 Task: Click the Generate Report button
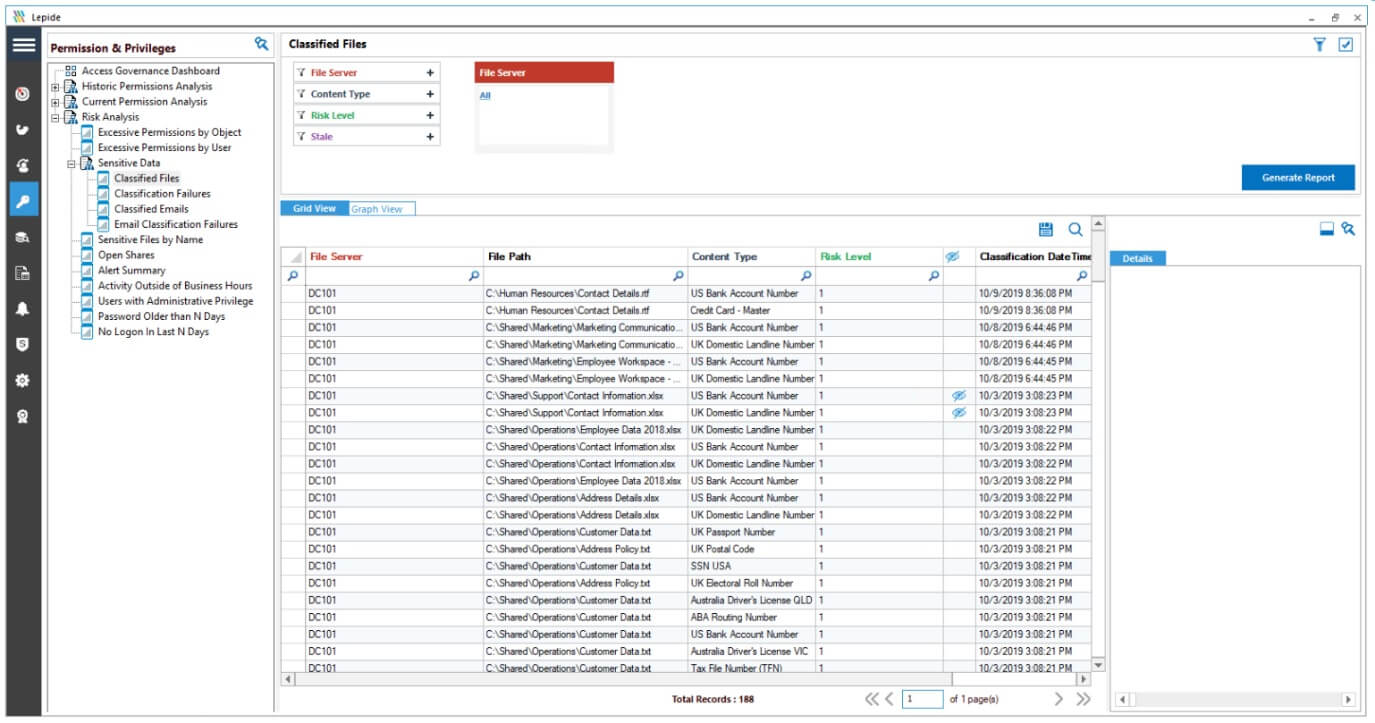point(1298,178)
